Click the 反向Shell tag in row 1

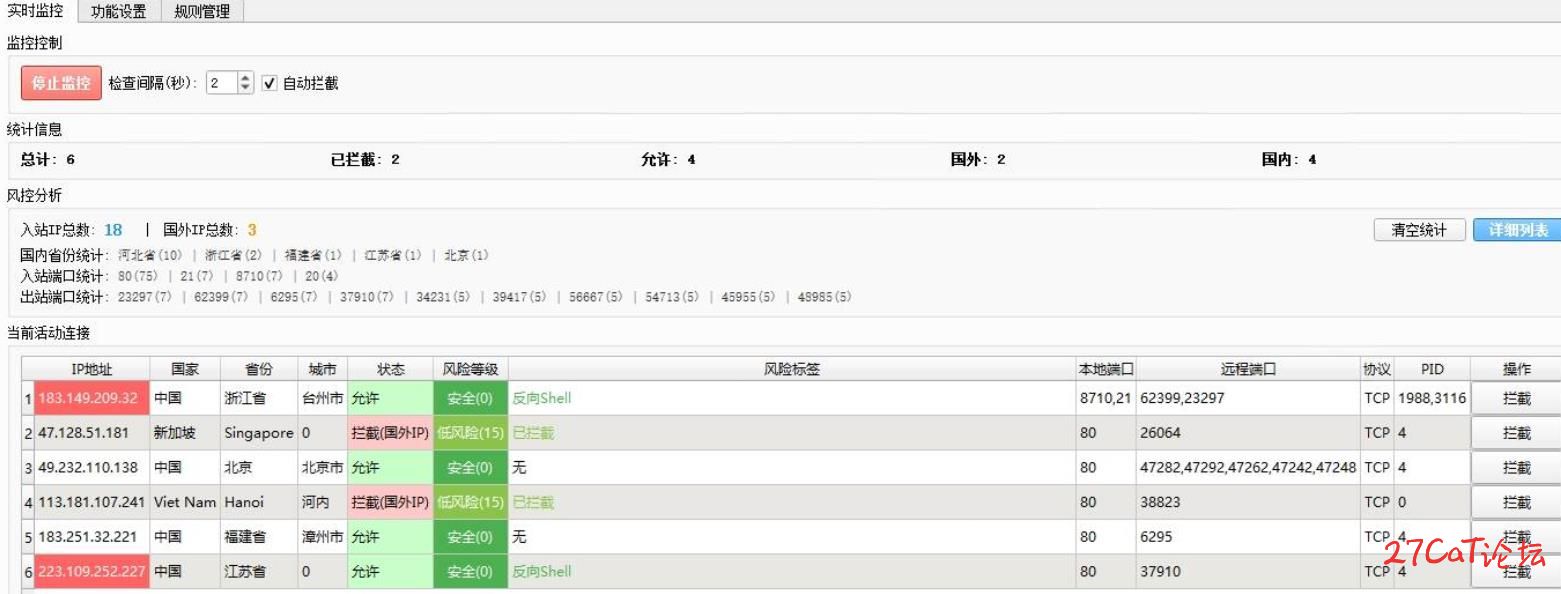click(x=541, y=398)
